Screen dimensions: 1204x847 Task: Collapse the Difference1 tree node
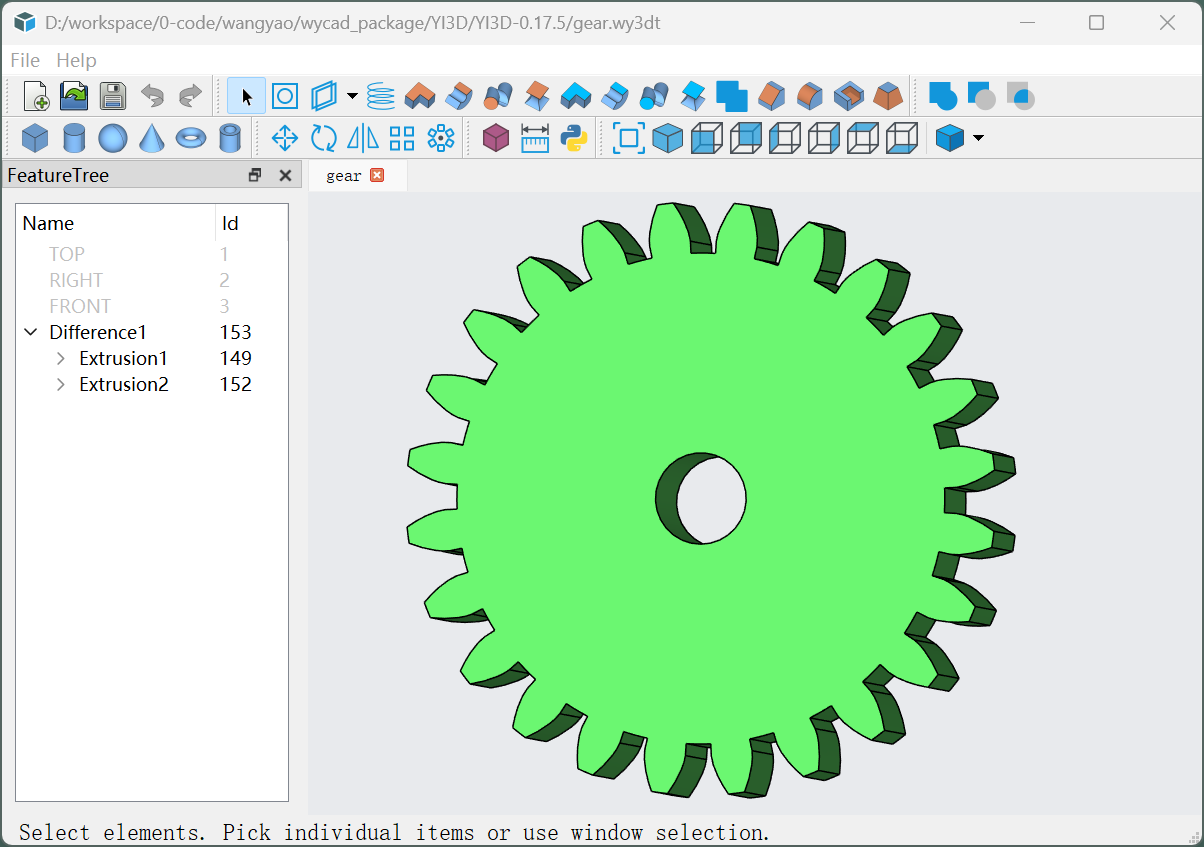point(31,332)
